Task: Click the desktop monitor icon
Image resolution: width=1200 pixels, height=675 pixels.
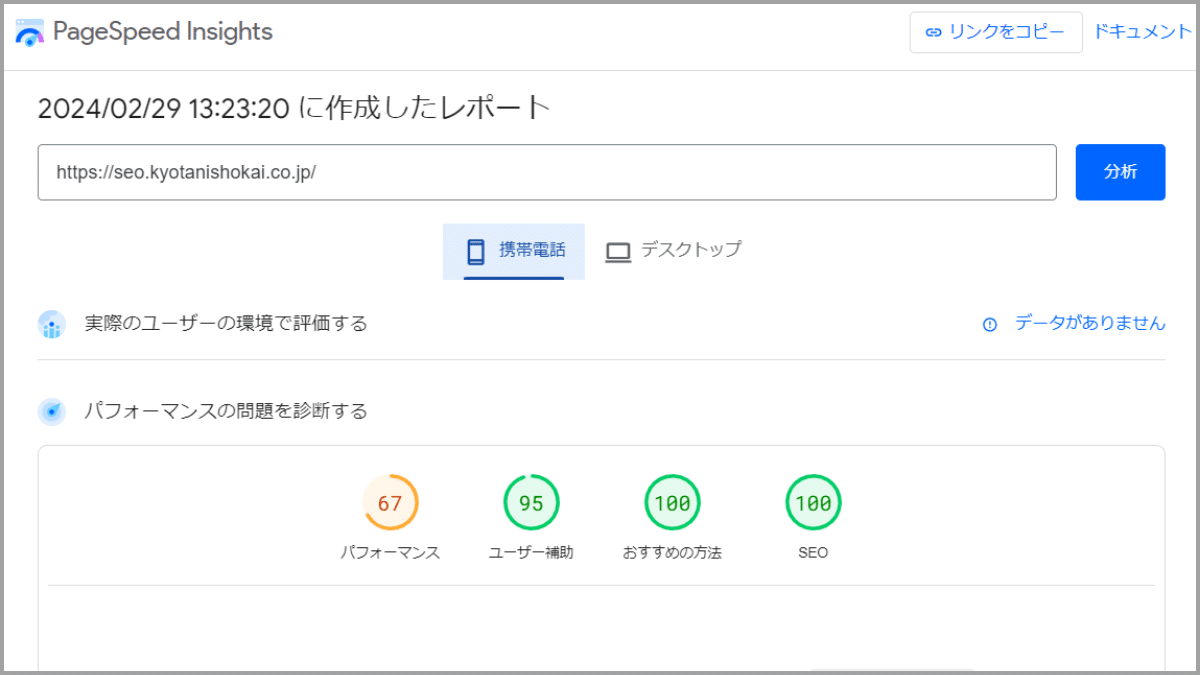Action: pyautogui.click(x=616, y=250)
